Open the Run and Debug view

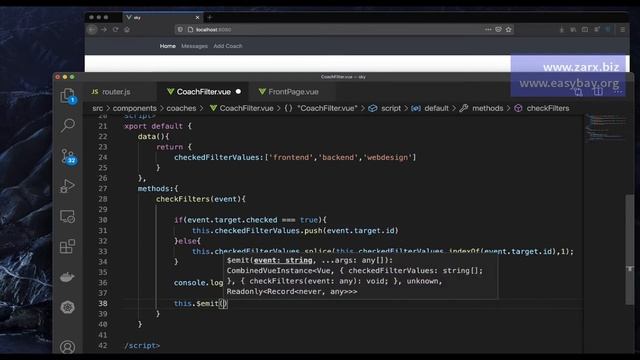pyautogui.click(x=68, y=186)
